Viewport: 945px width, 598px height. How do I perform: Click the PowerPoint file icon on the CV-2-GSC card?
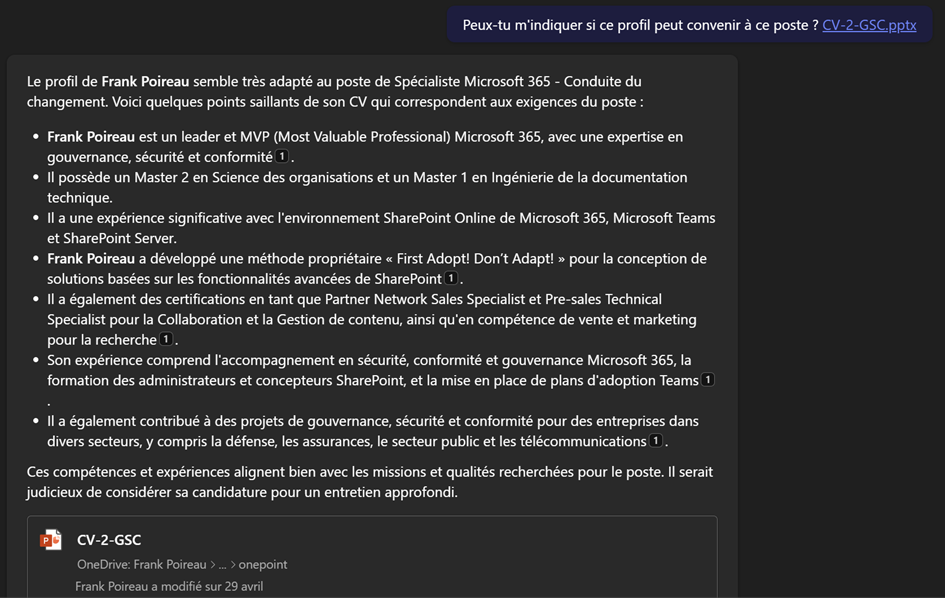pos(50,540)
